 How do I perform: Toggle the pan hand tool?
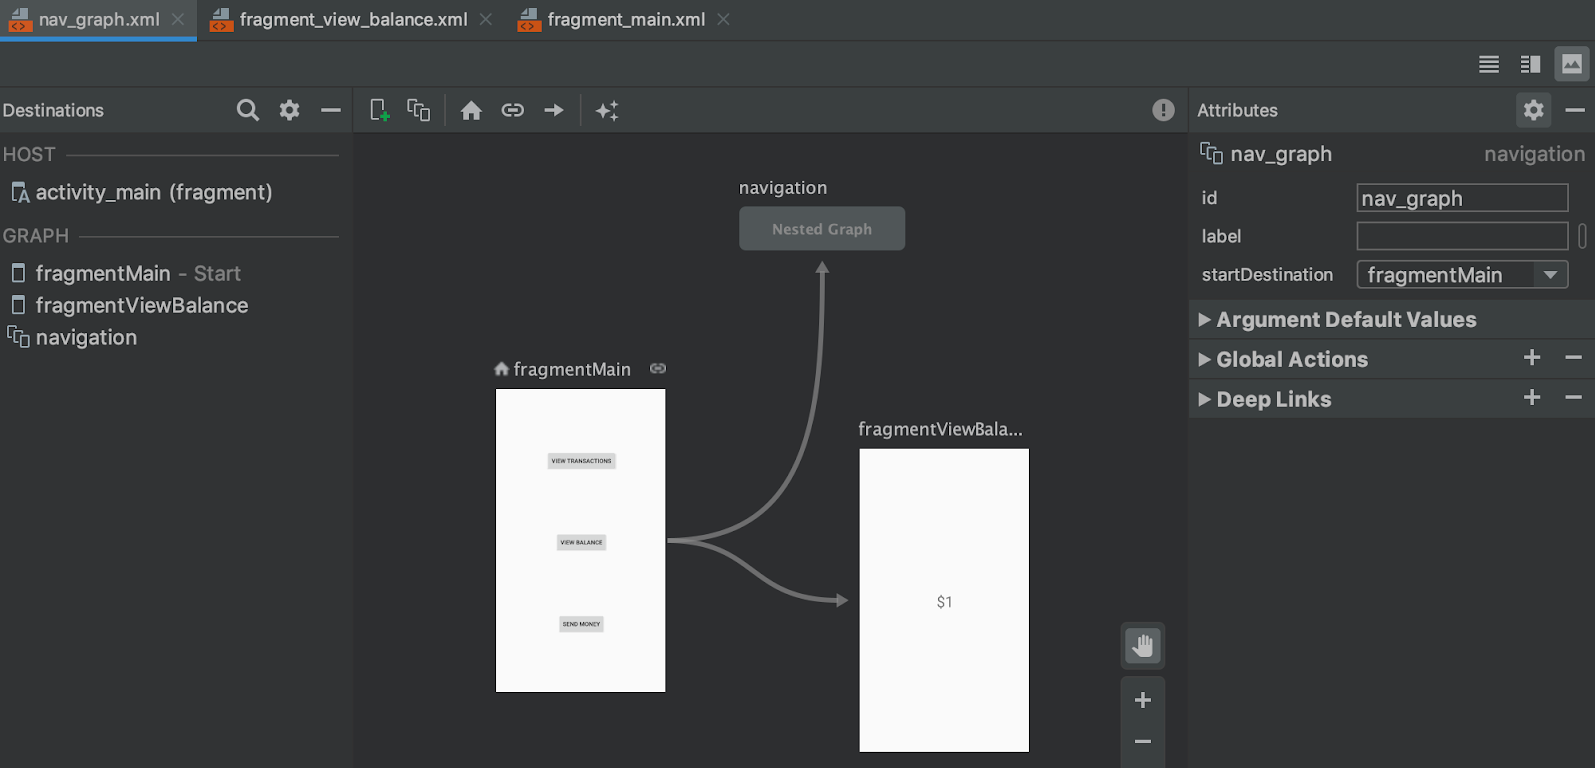pyautogui.click(x=1142, y=646)
